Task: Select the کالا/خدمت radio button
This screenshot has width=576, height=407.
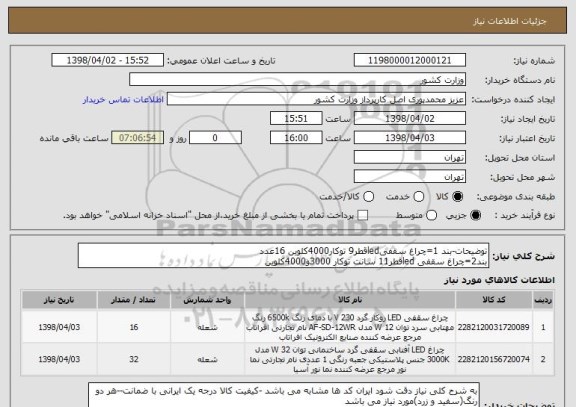Action: point(368,197)
